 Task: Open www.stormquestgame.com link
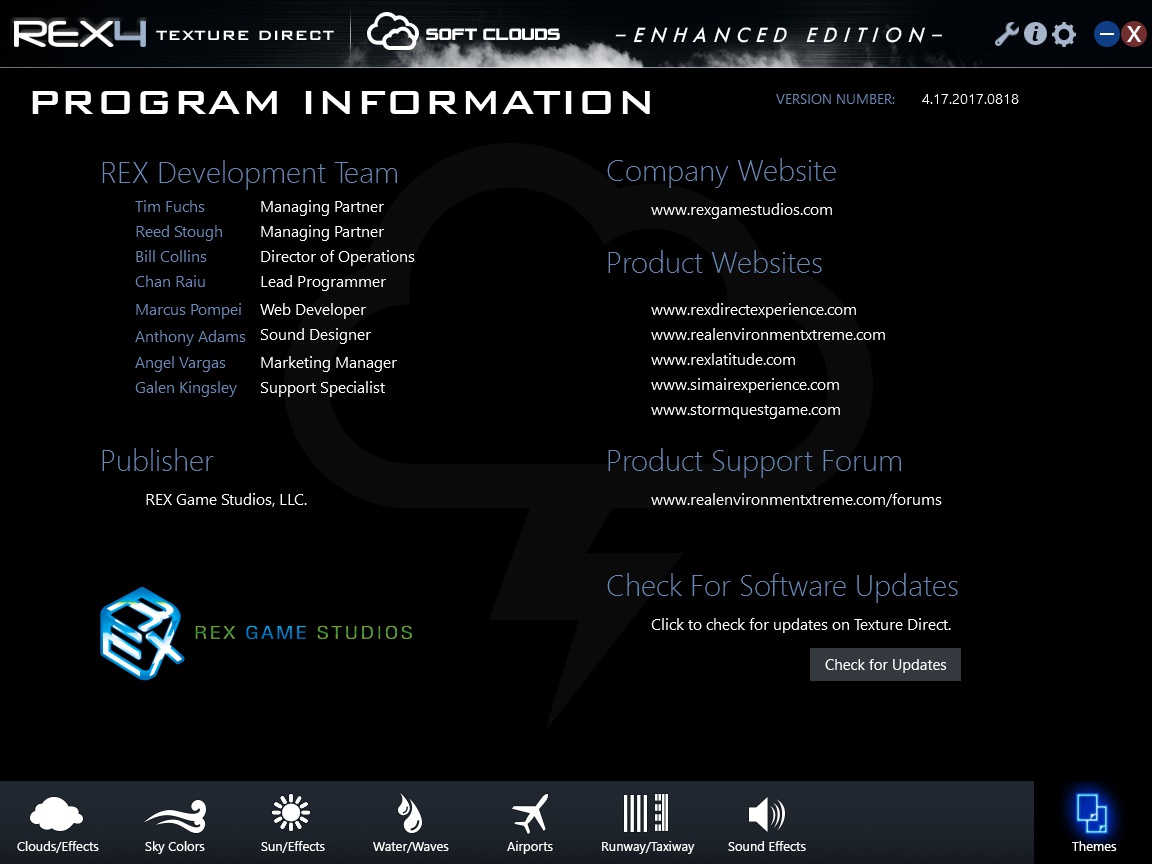coord(746,410)
